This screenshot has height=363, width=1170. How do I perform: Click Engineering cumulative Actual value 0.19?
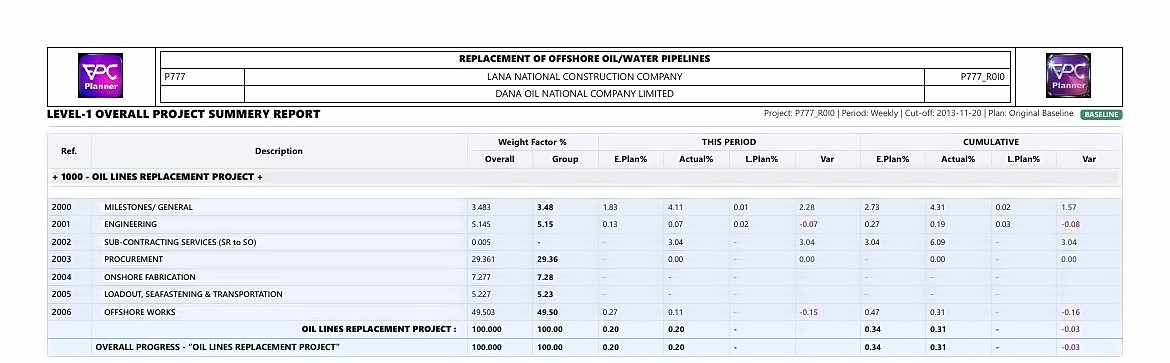pyautogui.click(x=938, y=224)
